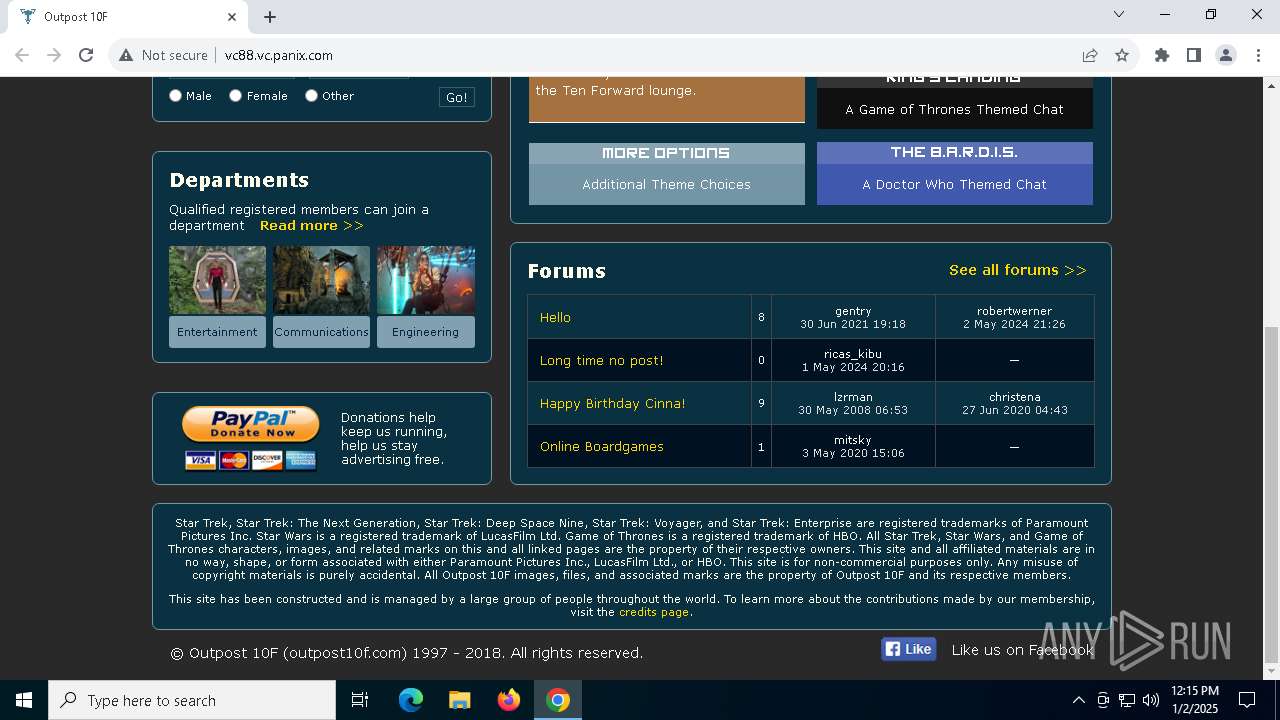Open the Entertainment department thumbnail

[217, 280]
